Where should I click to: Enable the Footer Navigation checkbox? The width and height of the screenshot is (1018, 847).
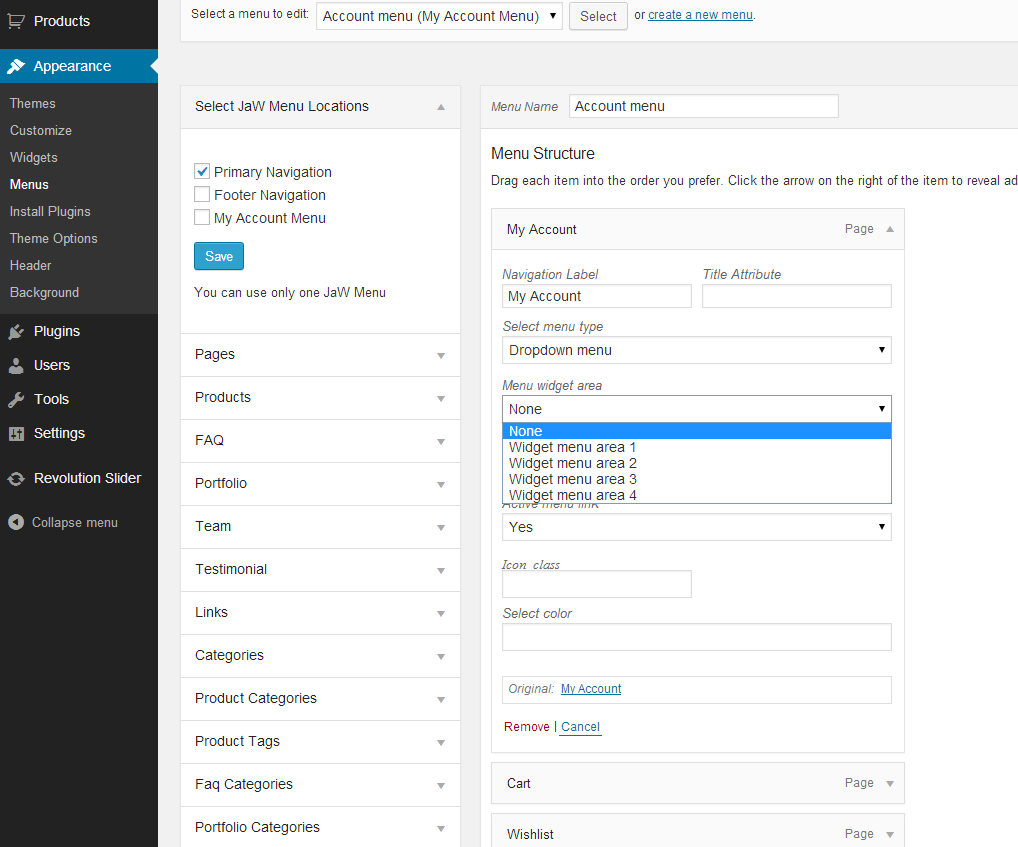pos(202,195)
